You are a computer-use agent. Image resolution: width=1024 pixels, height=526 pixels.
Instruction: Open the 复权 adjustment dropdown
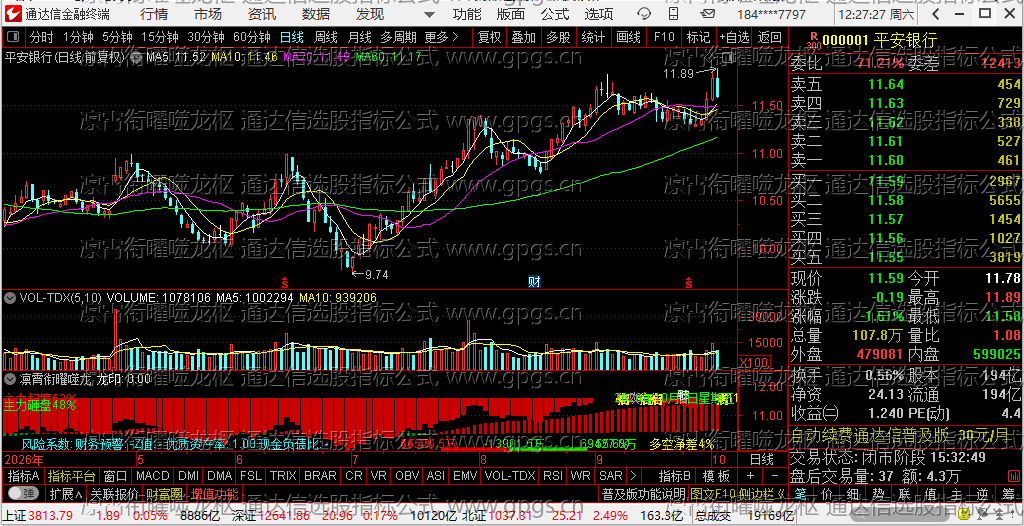[x=489, y=37]
